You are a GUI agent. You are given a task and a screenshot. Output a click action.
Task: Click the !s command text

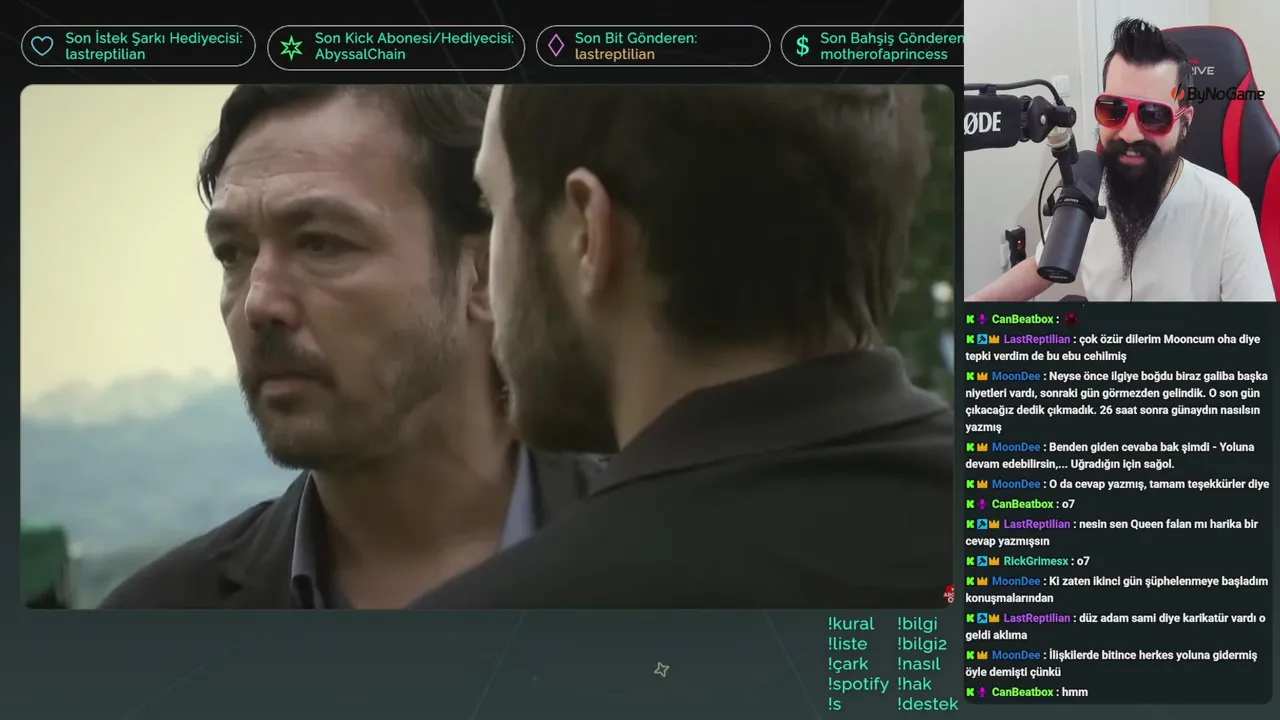tap(835, 704)
